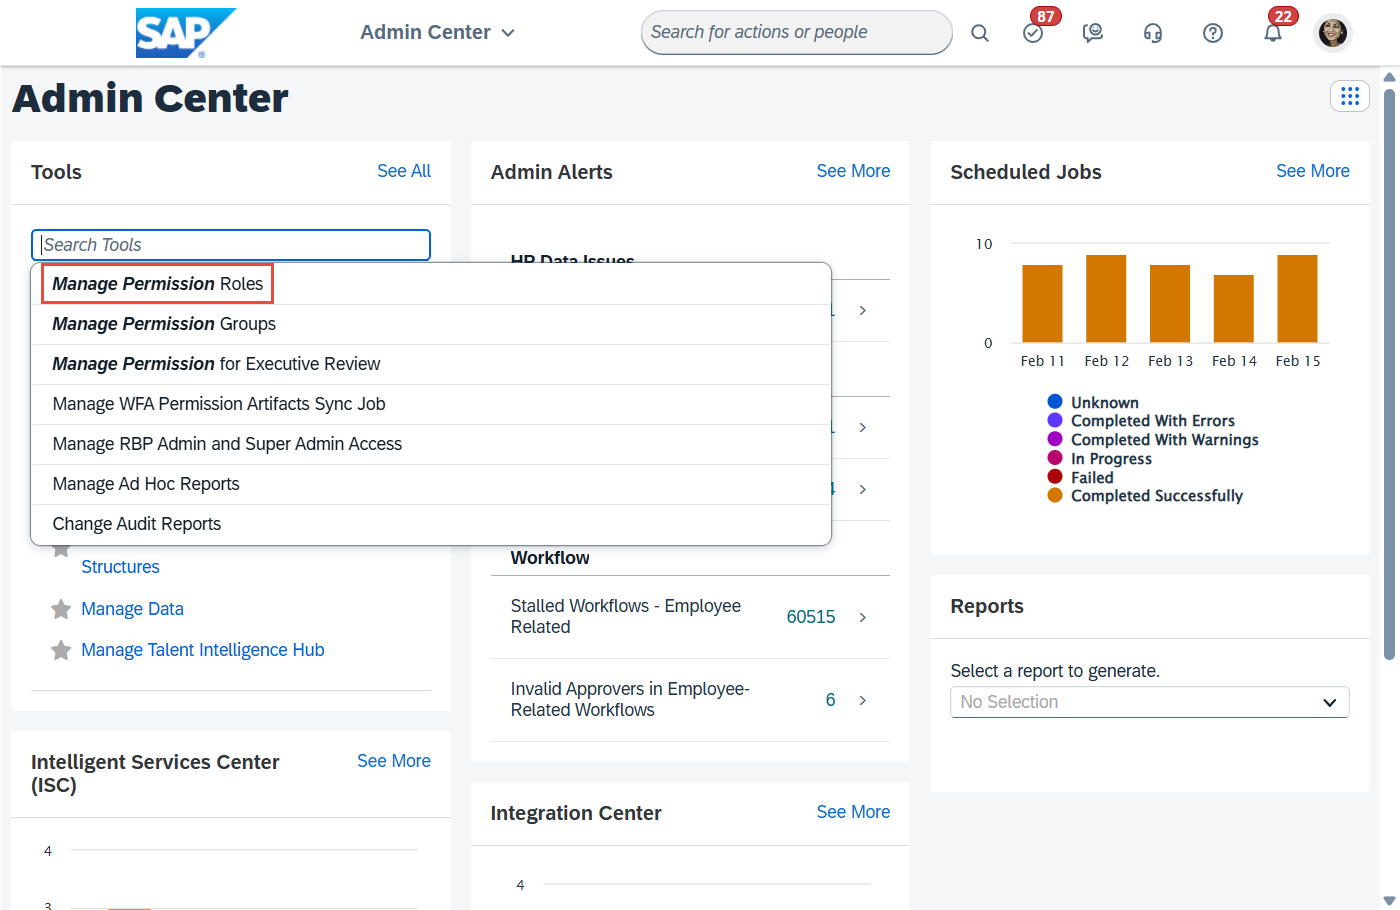
Task: Choose Manage Ad Hoc Reports suggestion
Action: [146, 484]
